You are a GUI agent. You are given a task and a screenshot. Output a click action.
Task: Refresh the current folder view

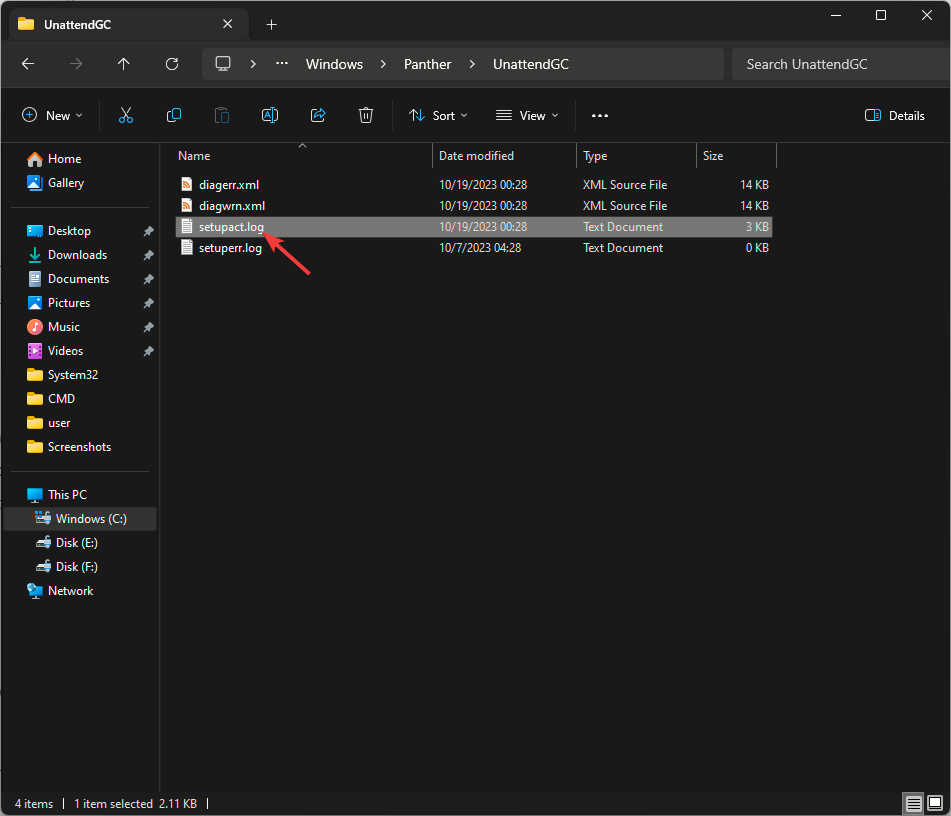[172, 64]
